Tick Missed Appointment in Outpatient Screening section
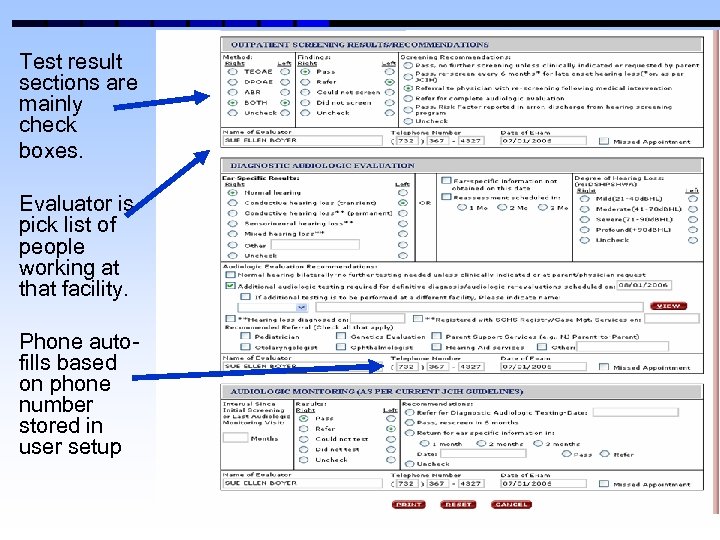 pos(604,141)
